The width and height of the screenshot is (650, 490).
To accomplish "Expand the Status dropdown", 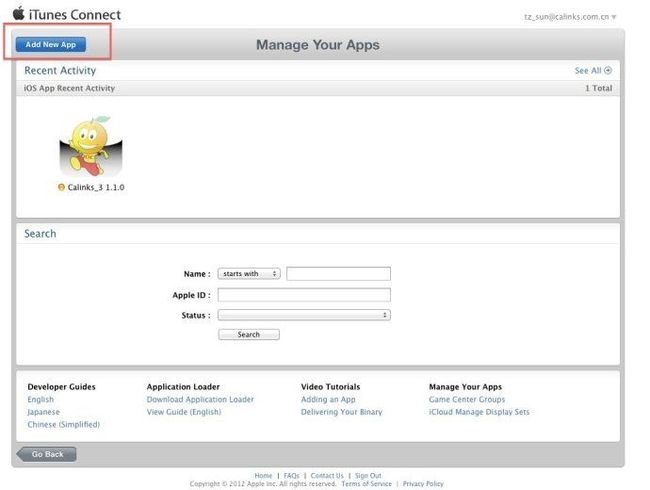I will tap(304, 315).
